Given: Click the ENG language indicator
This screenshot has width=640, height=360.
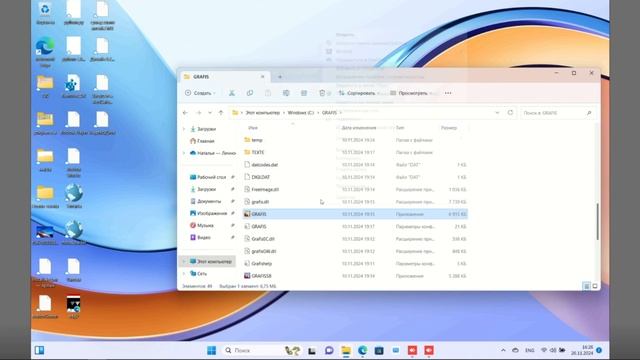Looking at the screenshot, I should click(x=529, y=350).
